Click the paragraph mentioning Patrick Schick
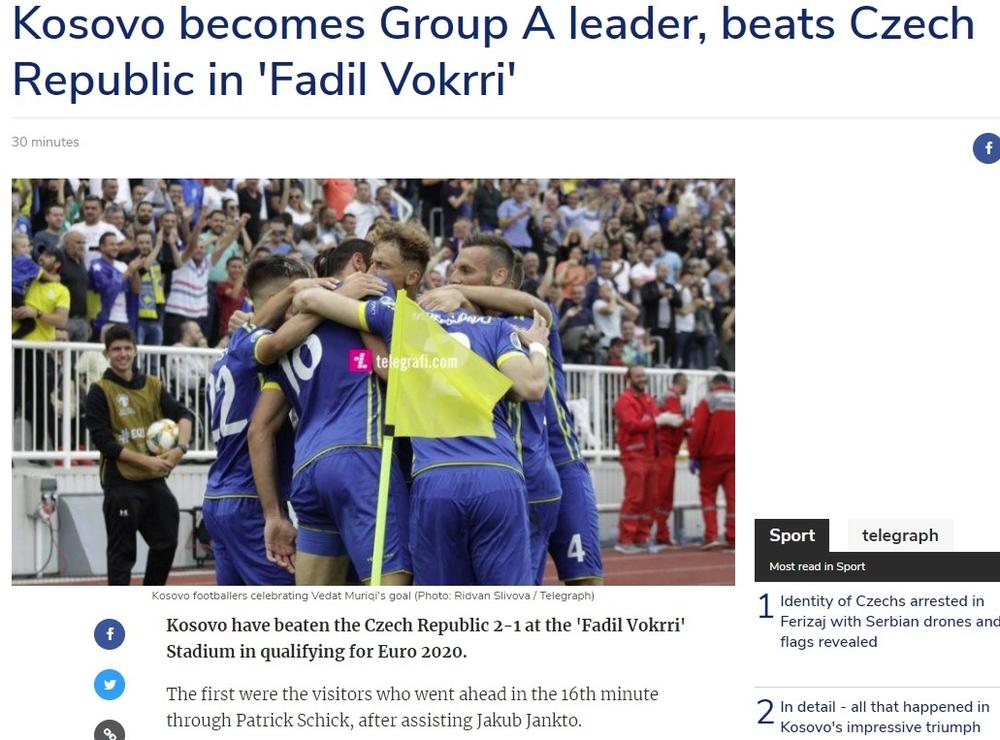1000x740 pixels. 412,707
